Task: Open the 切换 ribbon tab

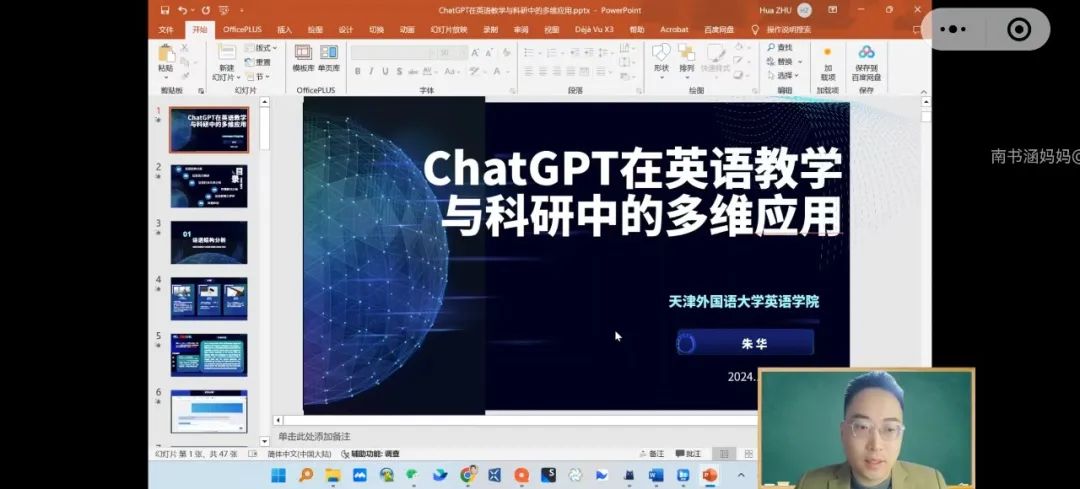Action: click(x=376, y=30)
